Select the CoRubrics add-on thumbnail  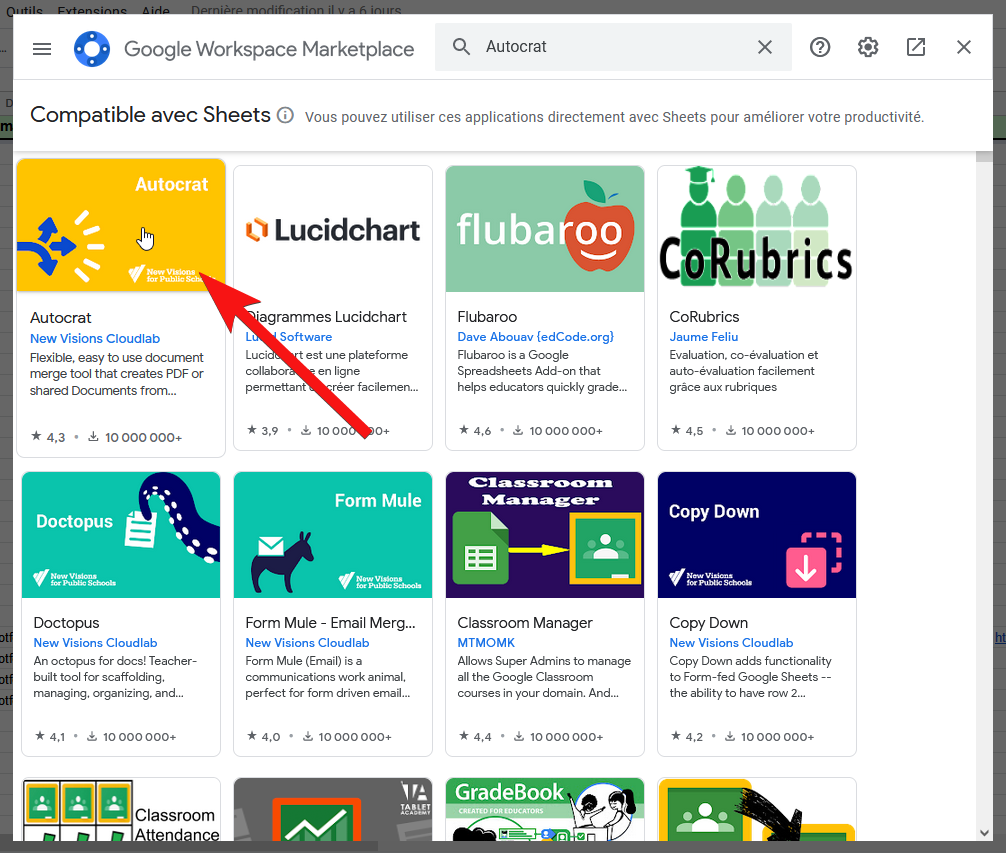(x=757, y=229)
